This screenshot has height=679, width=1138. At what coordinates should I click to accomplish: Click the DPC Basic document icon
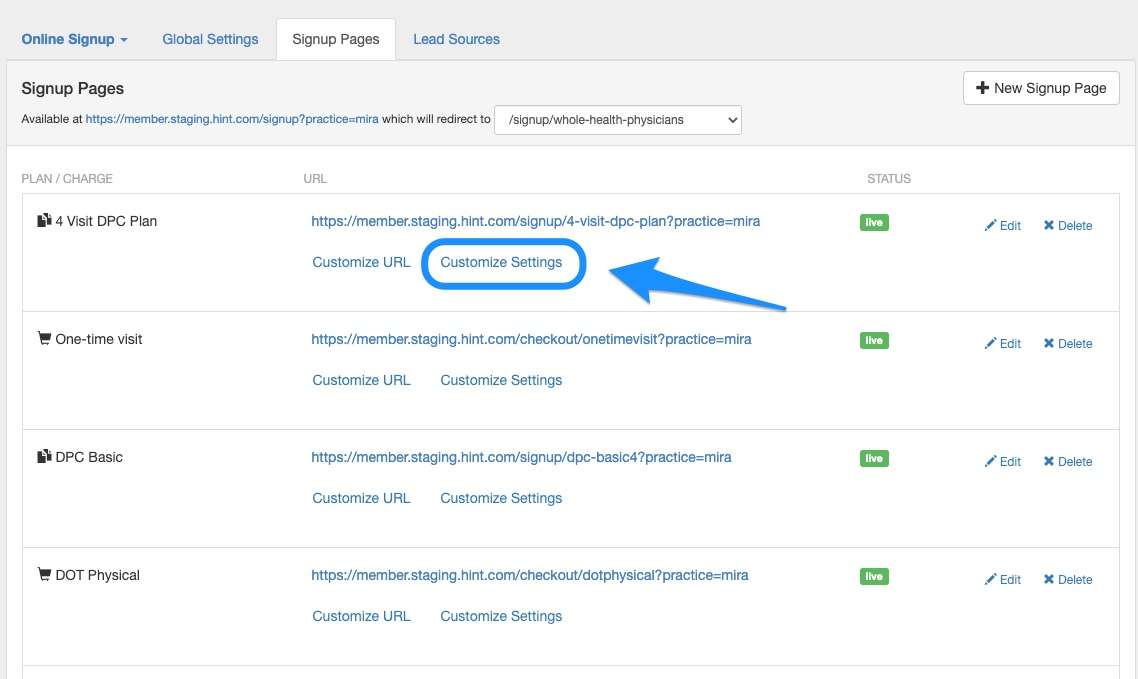coord(44,456)
